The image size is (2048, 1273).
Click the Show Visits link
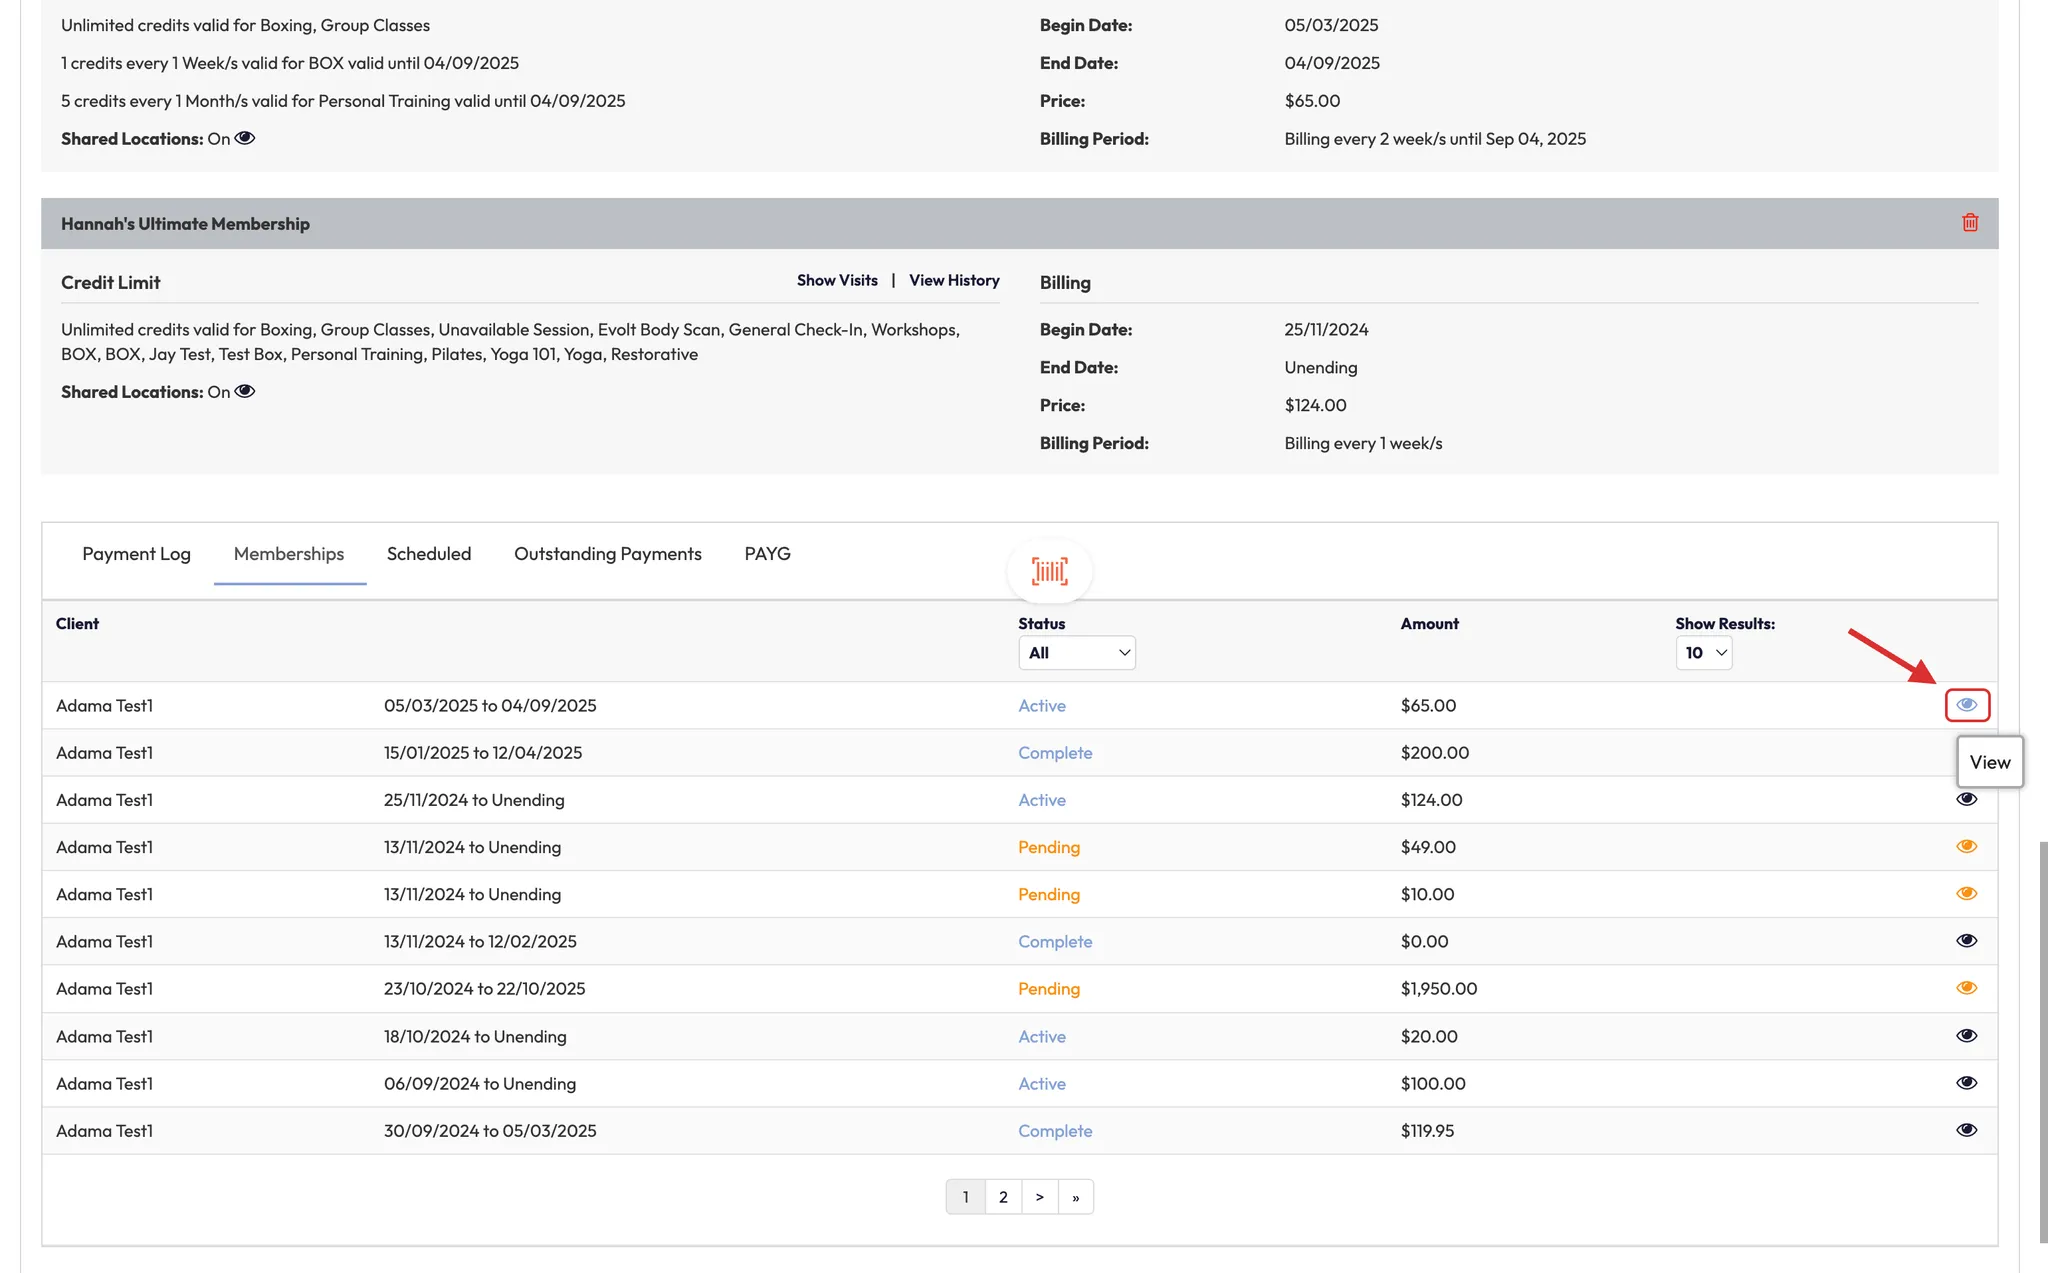tap(837, 280)
